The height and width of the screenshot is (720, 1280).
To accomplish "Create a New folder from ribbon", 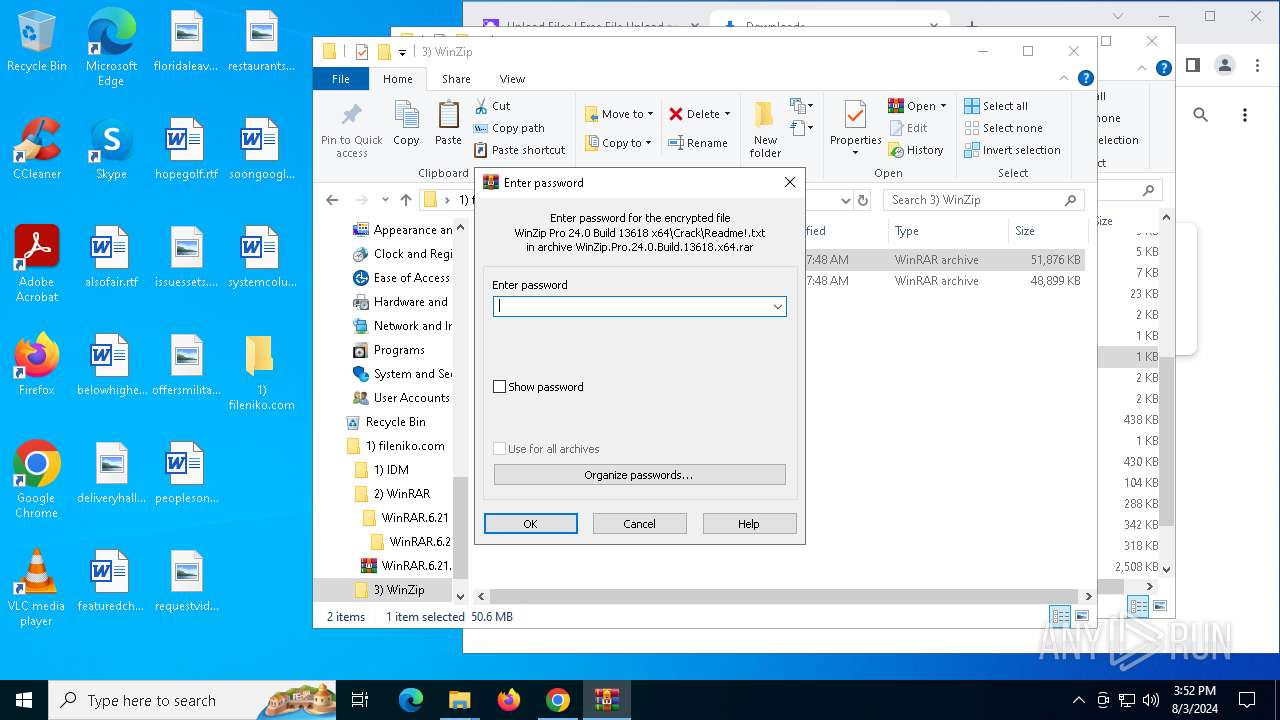I will point(765,128).
